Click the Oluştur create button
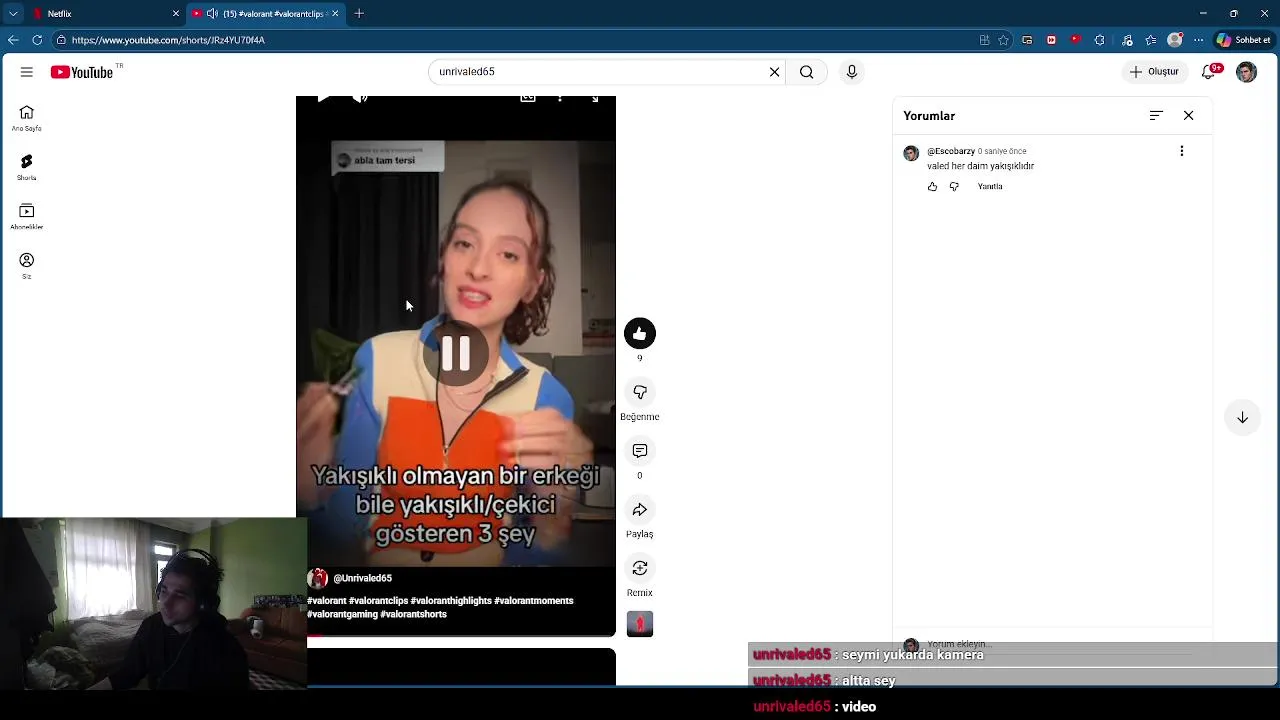Image resolution: width=1280 pixels, height=720 pixels. click(x=1155, y=72)
